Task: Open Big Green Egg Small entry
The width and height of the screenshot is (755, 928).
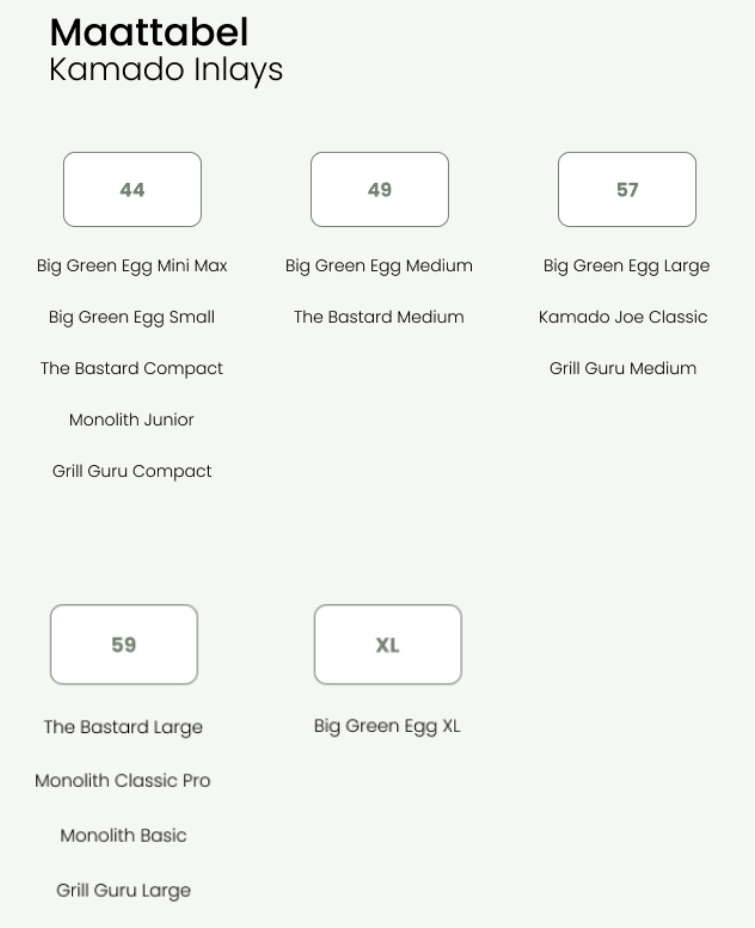Action: (x=132, y=317)
